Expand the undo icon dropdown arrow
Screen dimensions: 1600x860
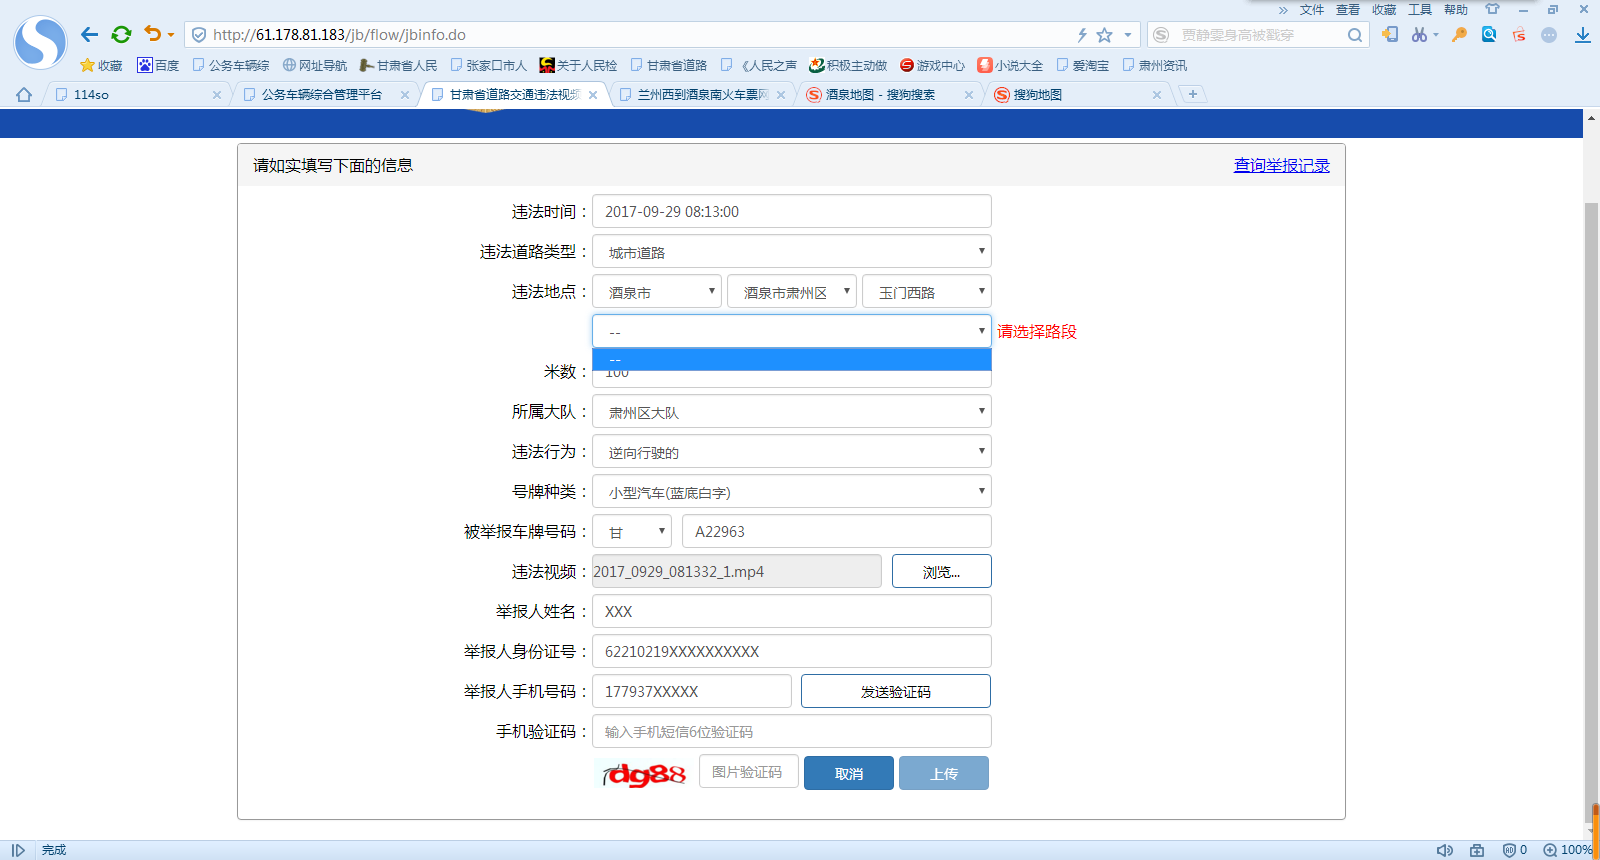coord(171,35)
